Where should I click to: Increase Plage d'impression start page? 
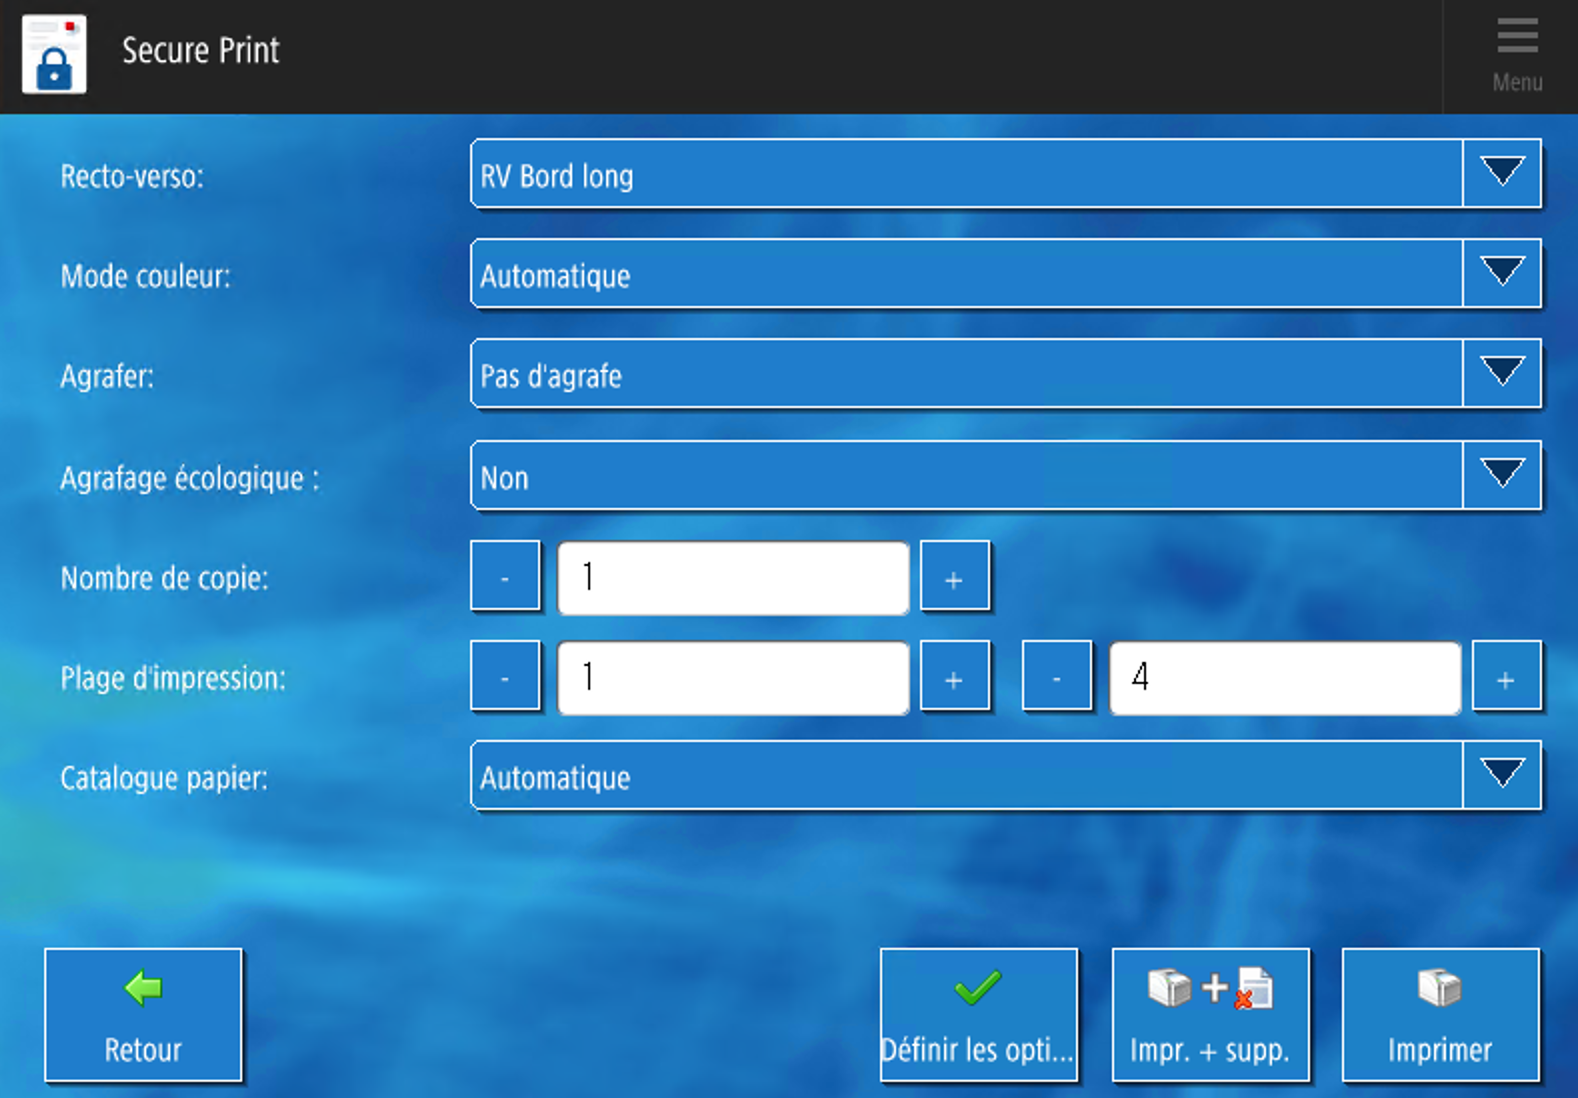coord(954,678)
